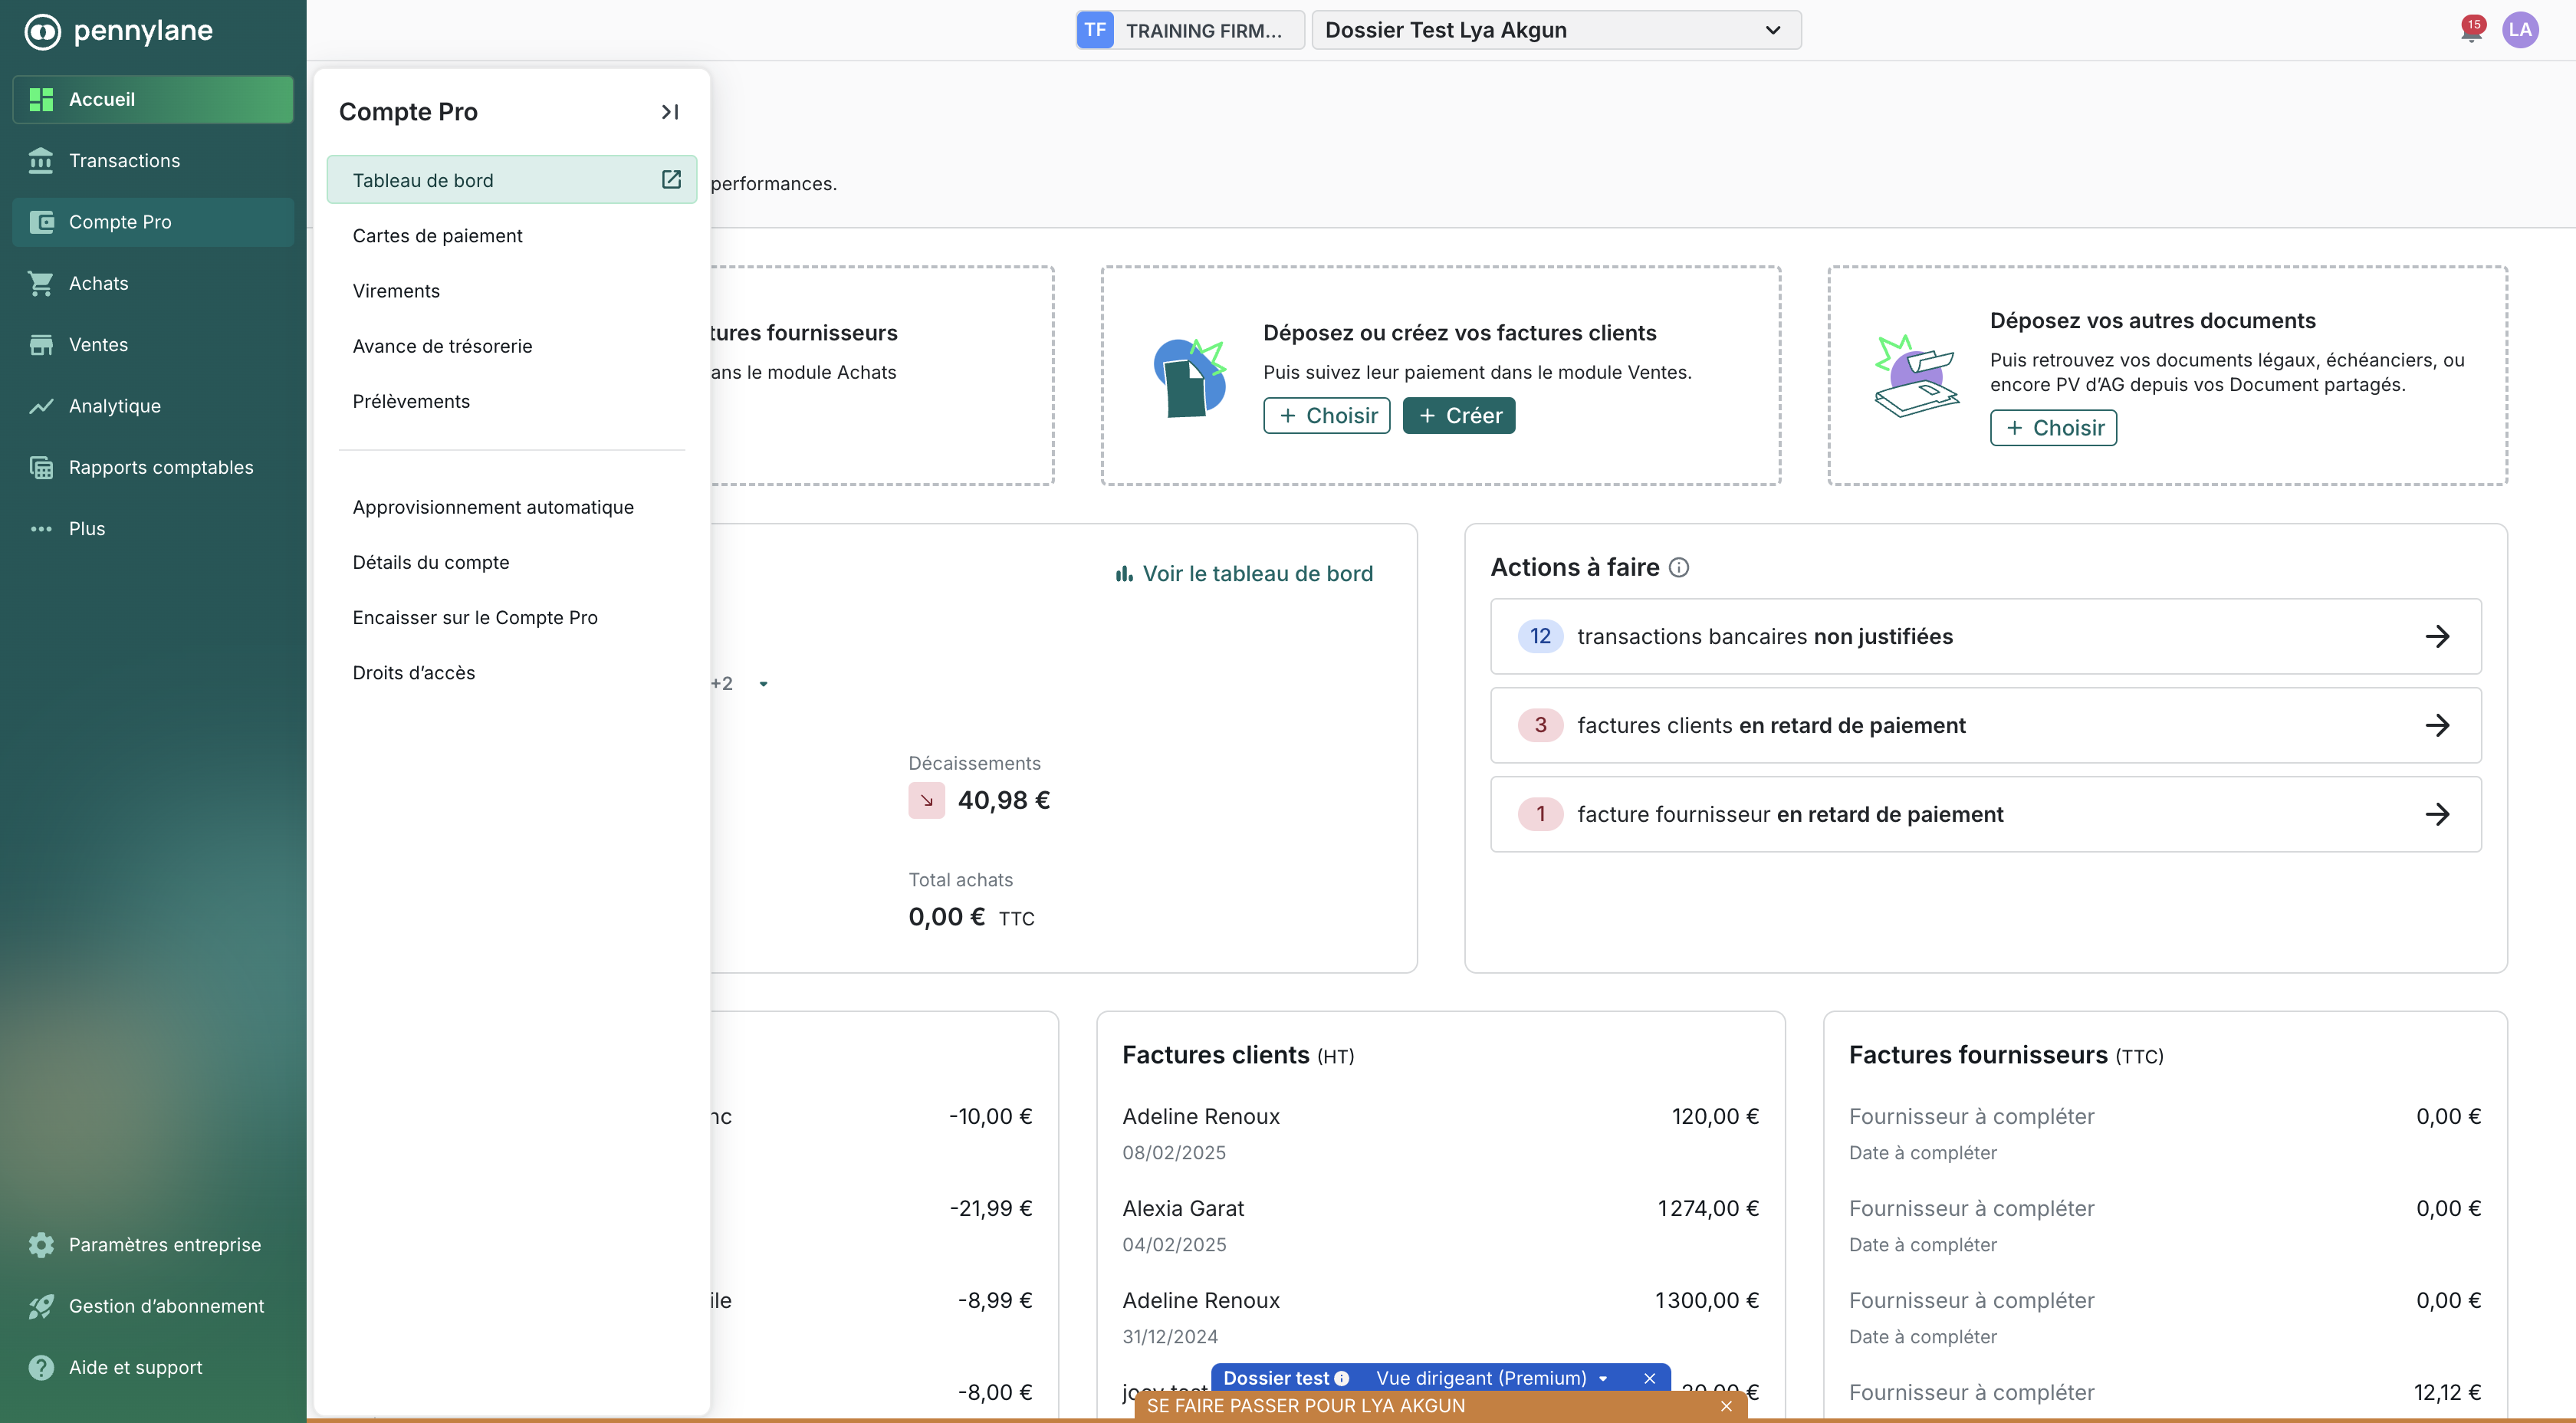Click the Achats shopping cart icon
Screen dimensions: 2576x1423
(x=41, y=283)
